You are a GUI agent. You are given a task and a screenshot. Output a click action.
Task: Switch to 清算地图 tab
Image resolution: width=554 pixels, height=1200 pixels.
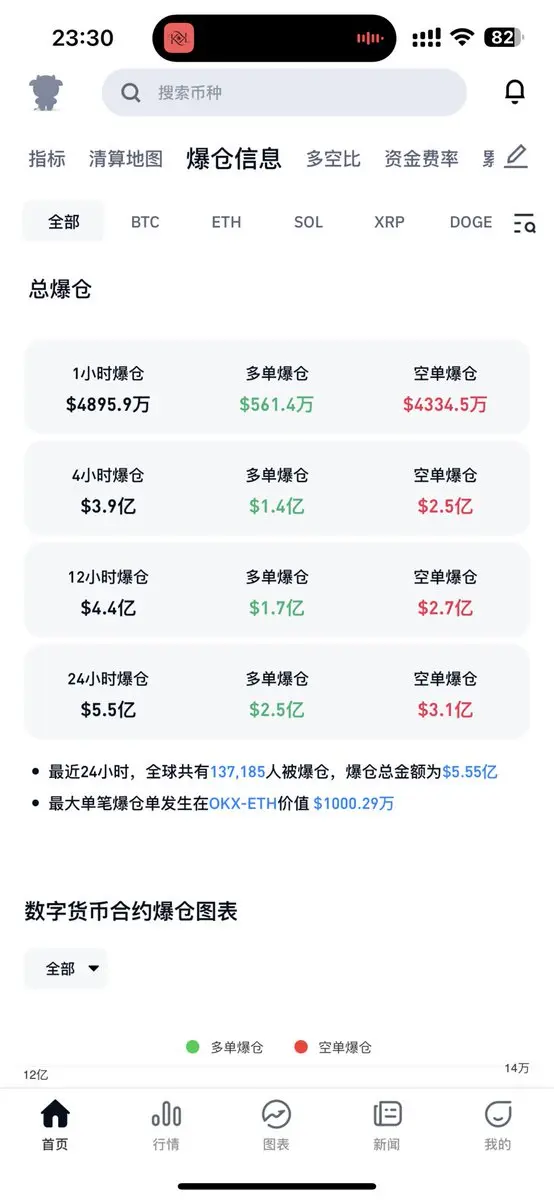point(125,158)
